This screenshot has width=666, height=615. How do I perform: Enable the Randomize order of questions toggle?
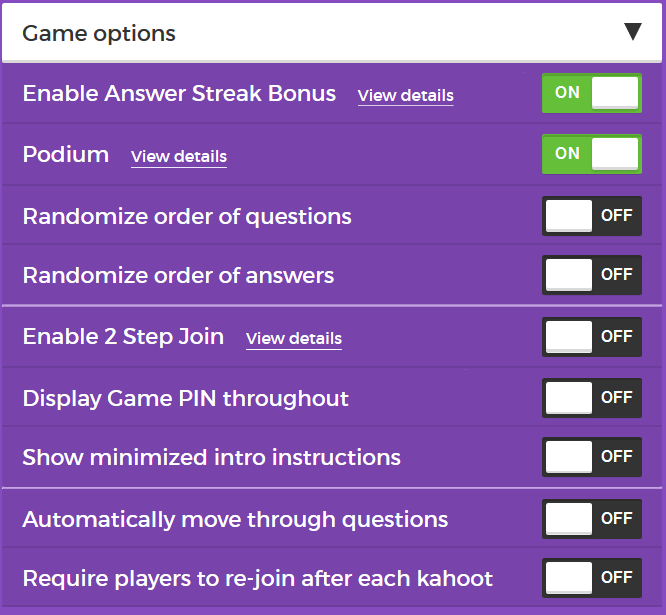click(x=591, y=216)
